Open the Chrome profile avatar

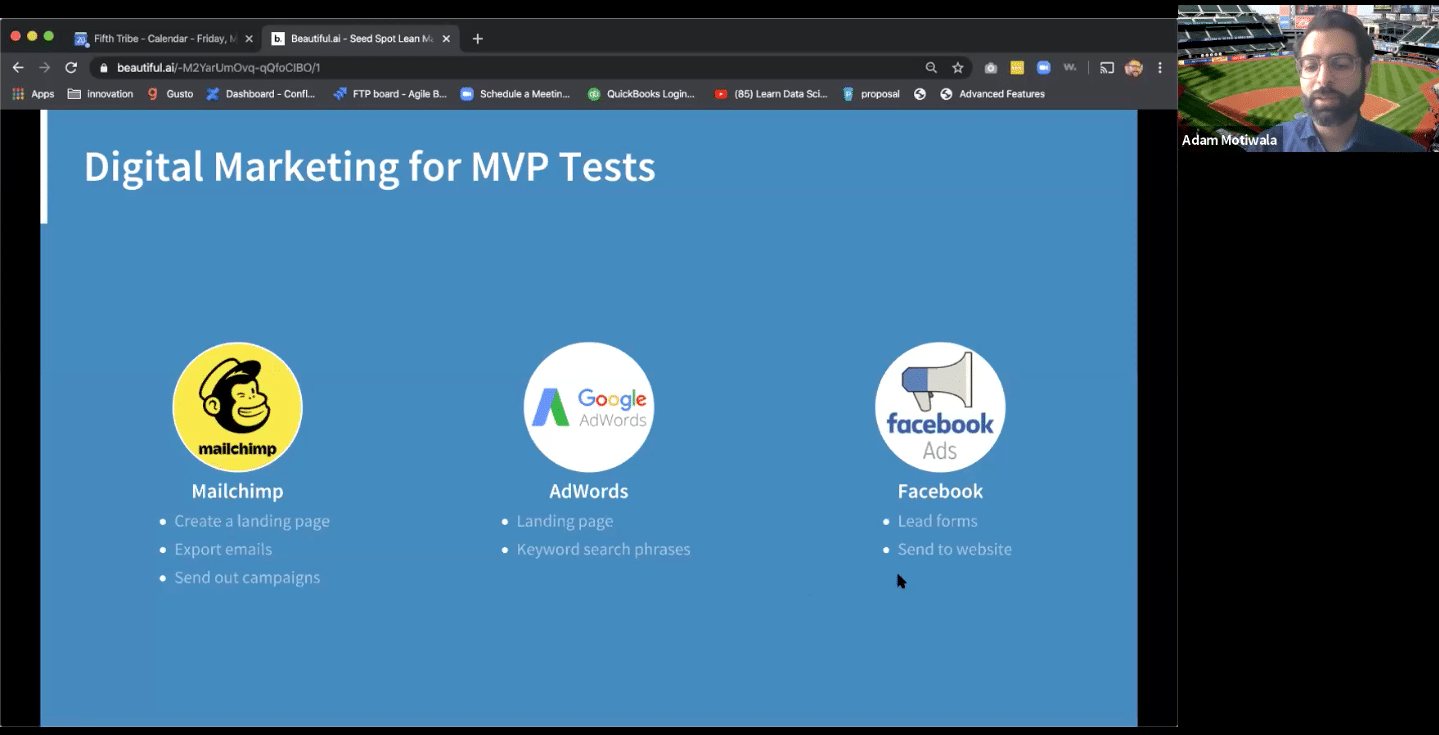coord(1133,68)
